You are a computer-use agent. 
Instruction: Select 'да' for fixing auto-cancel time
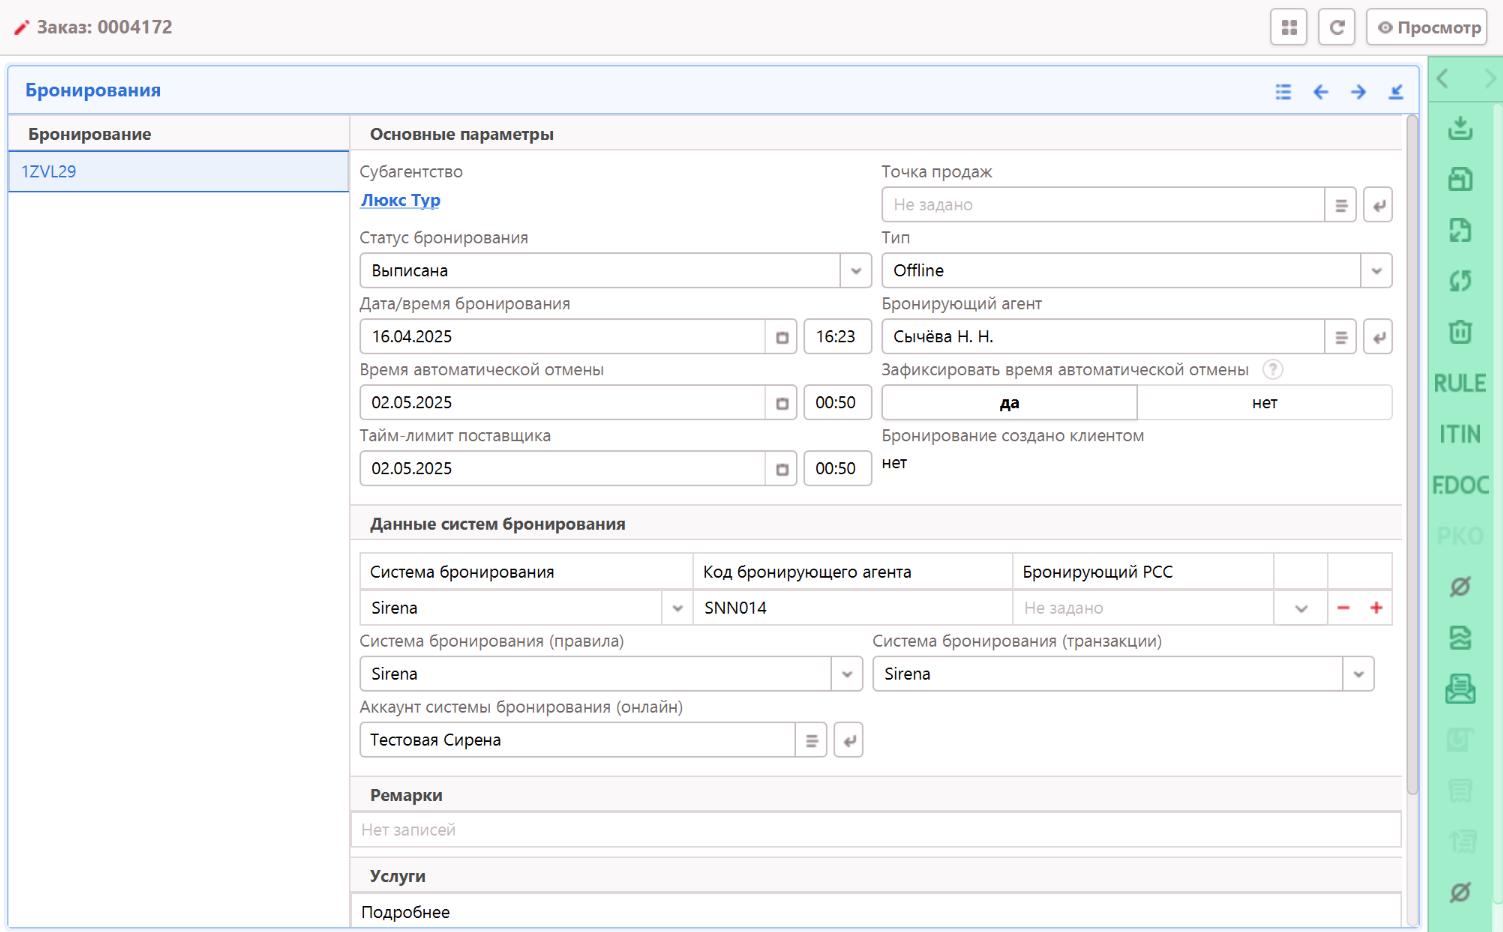pyautogui.click(x=1009, y=403)
